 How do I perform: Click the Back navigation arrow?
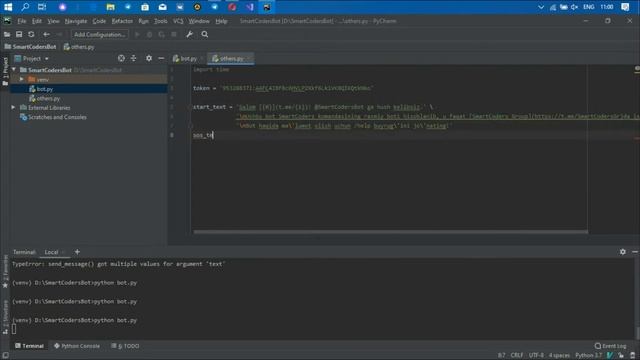pos(46,34)
